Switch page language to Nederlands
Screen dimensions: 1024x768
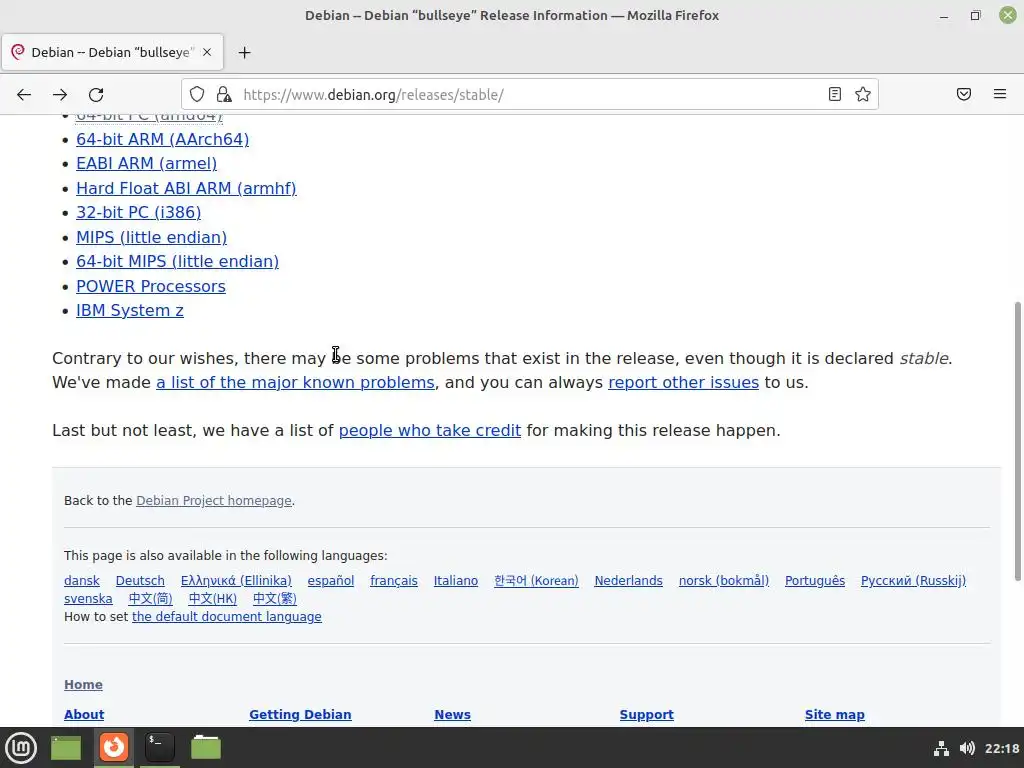pos(628,581)
